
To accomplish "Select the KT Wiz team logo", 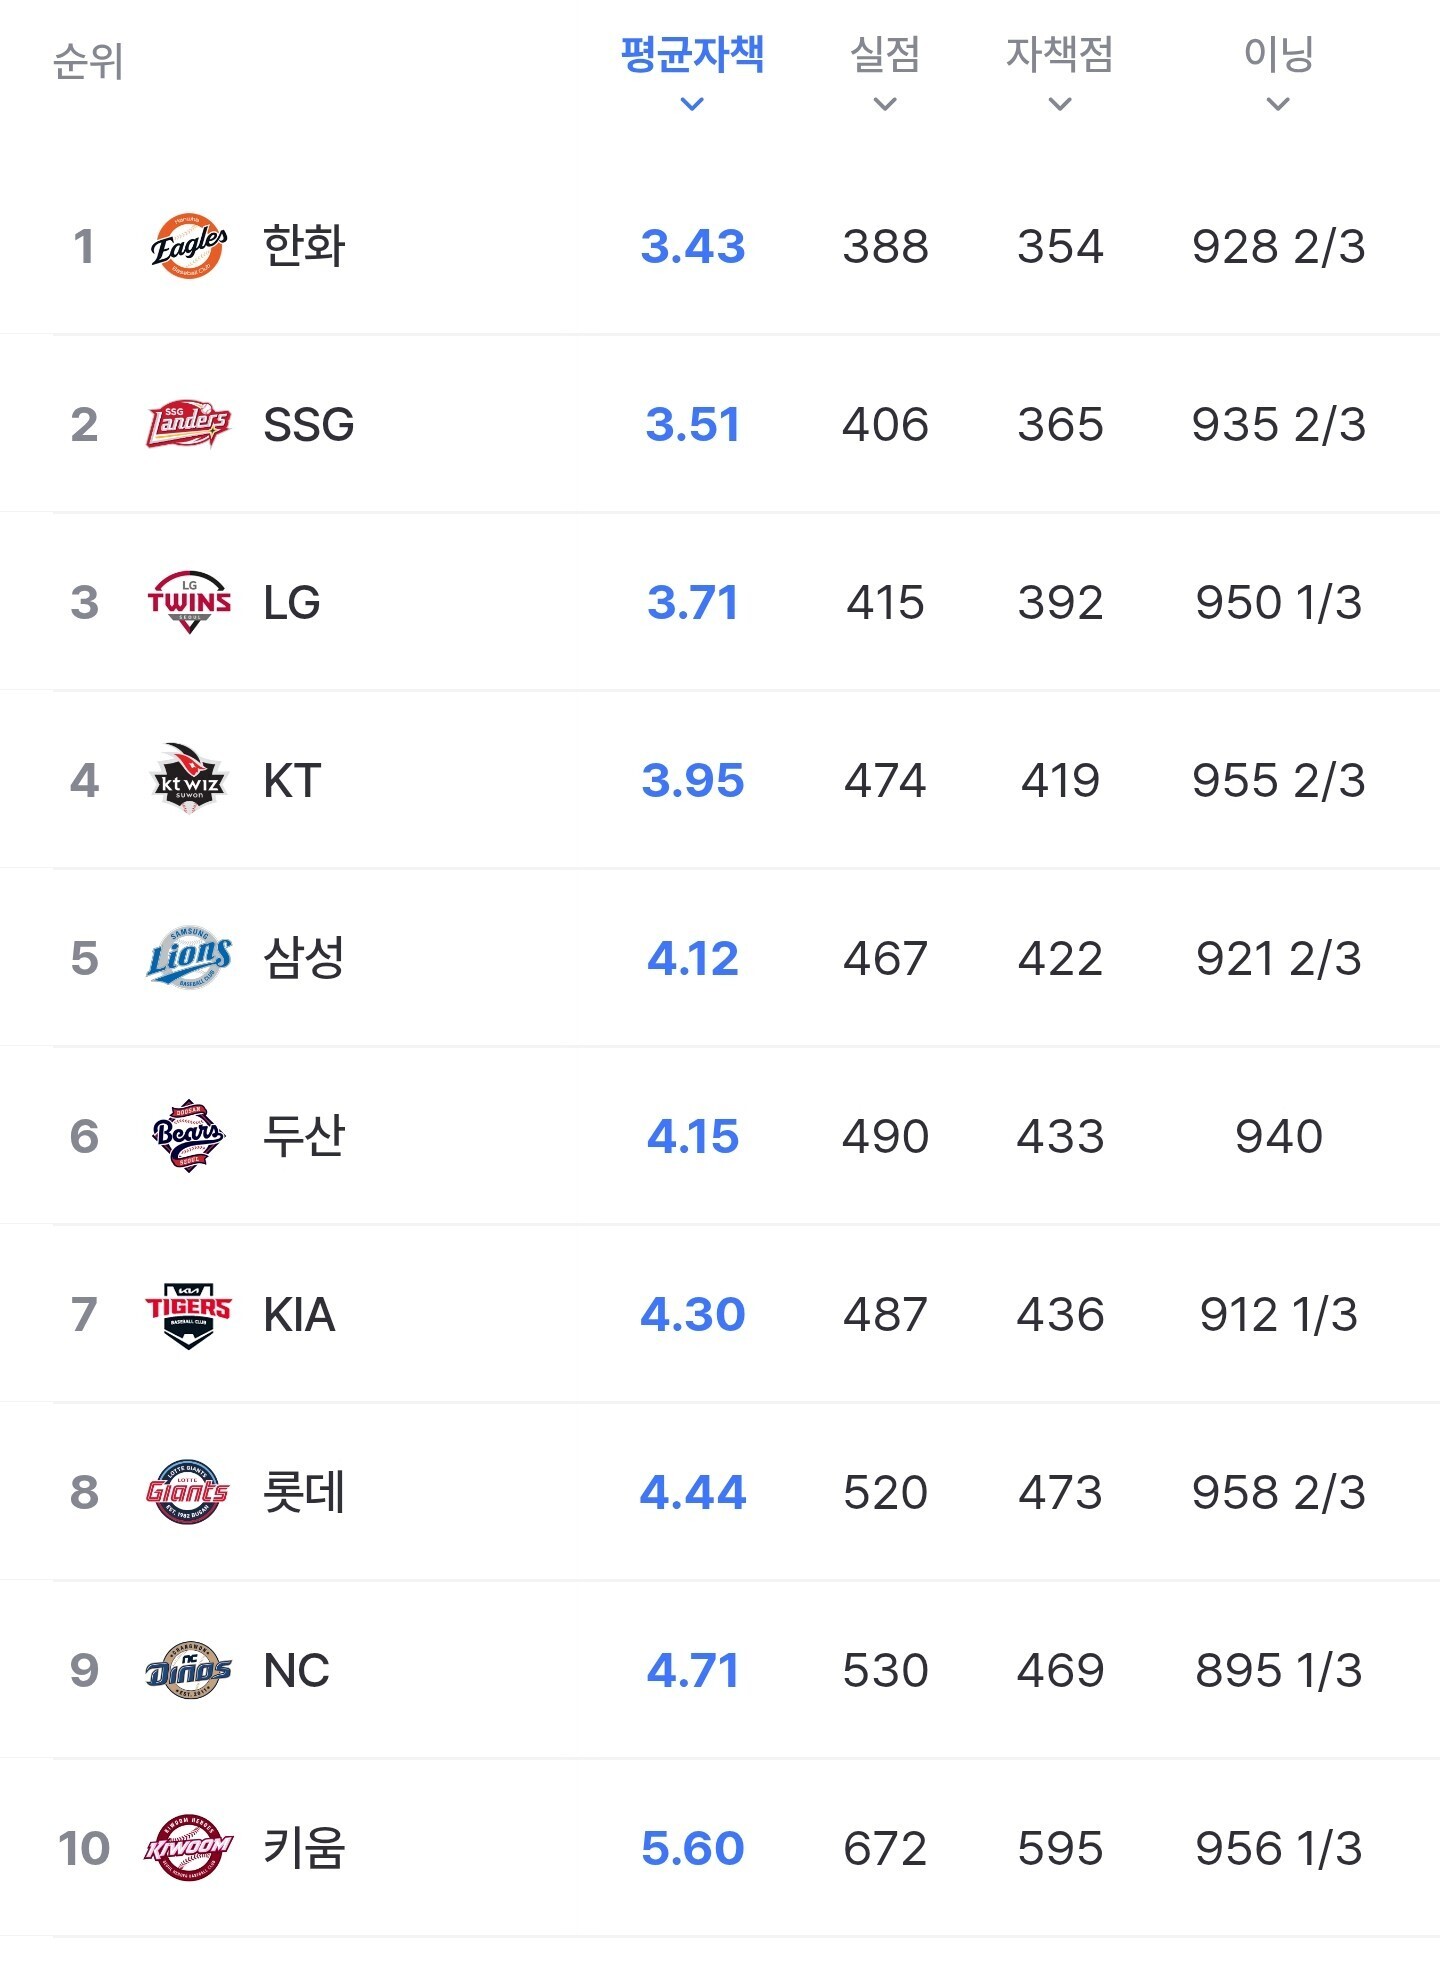I will pos(188,780).
